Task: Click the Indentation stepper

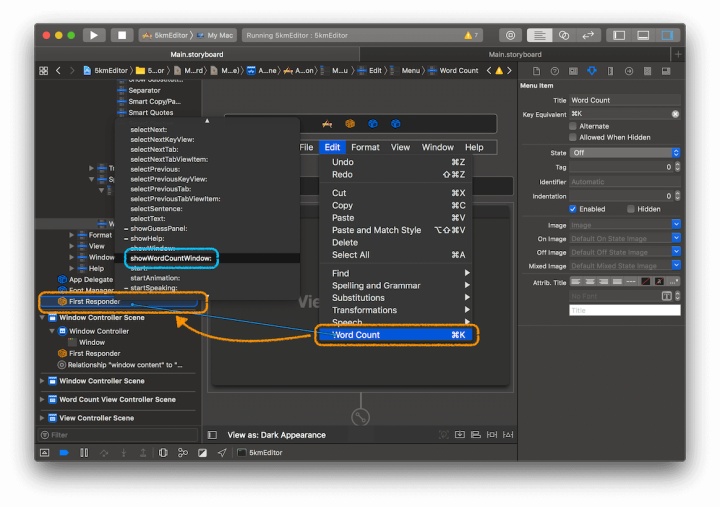Action: 677,196
